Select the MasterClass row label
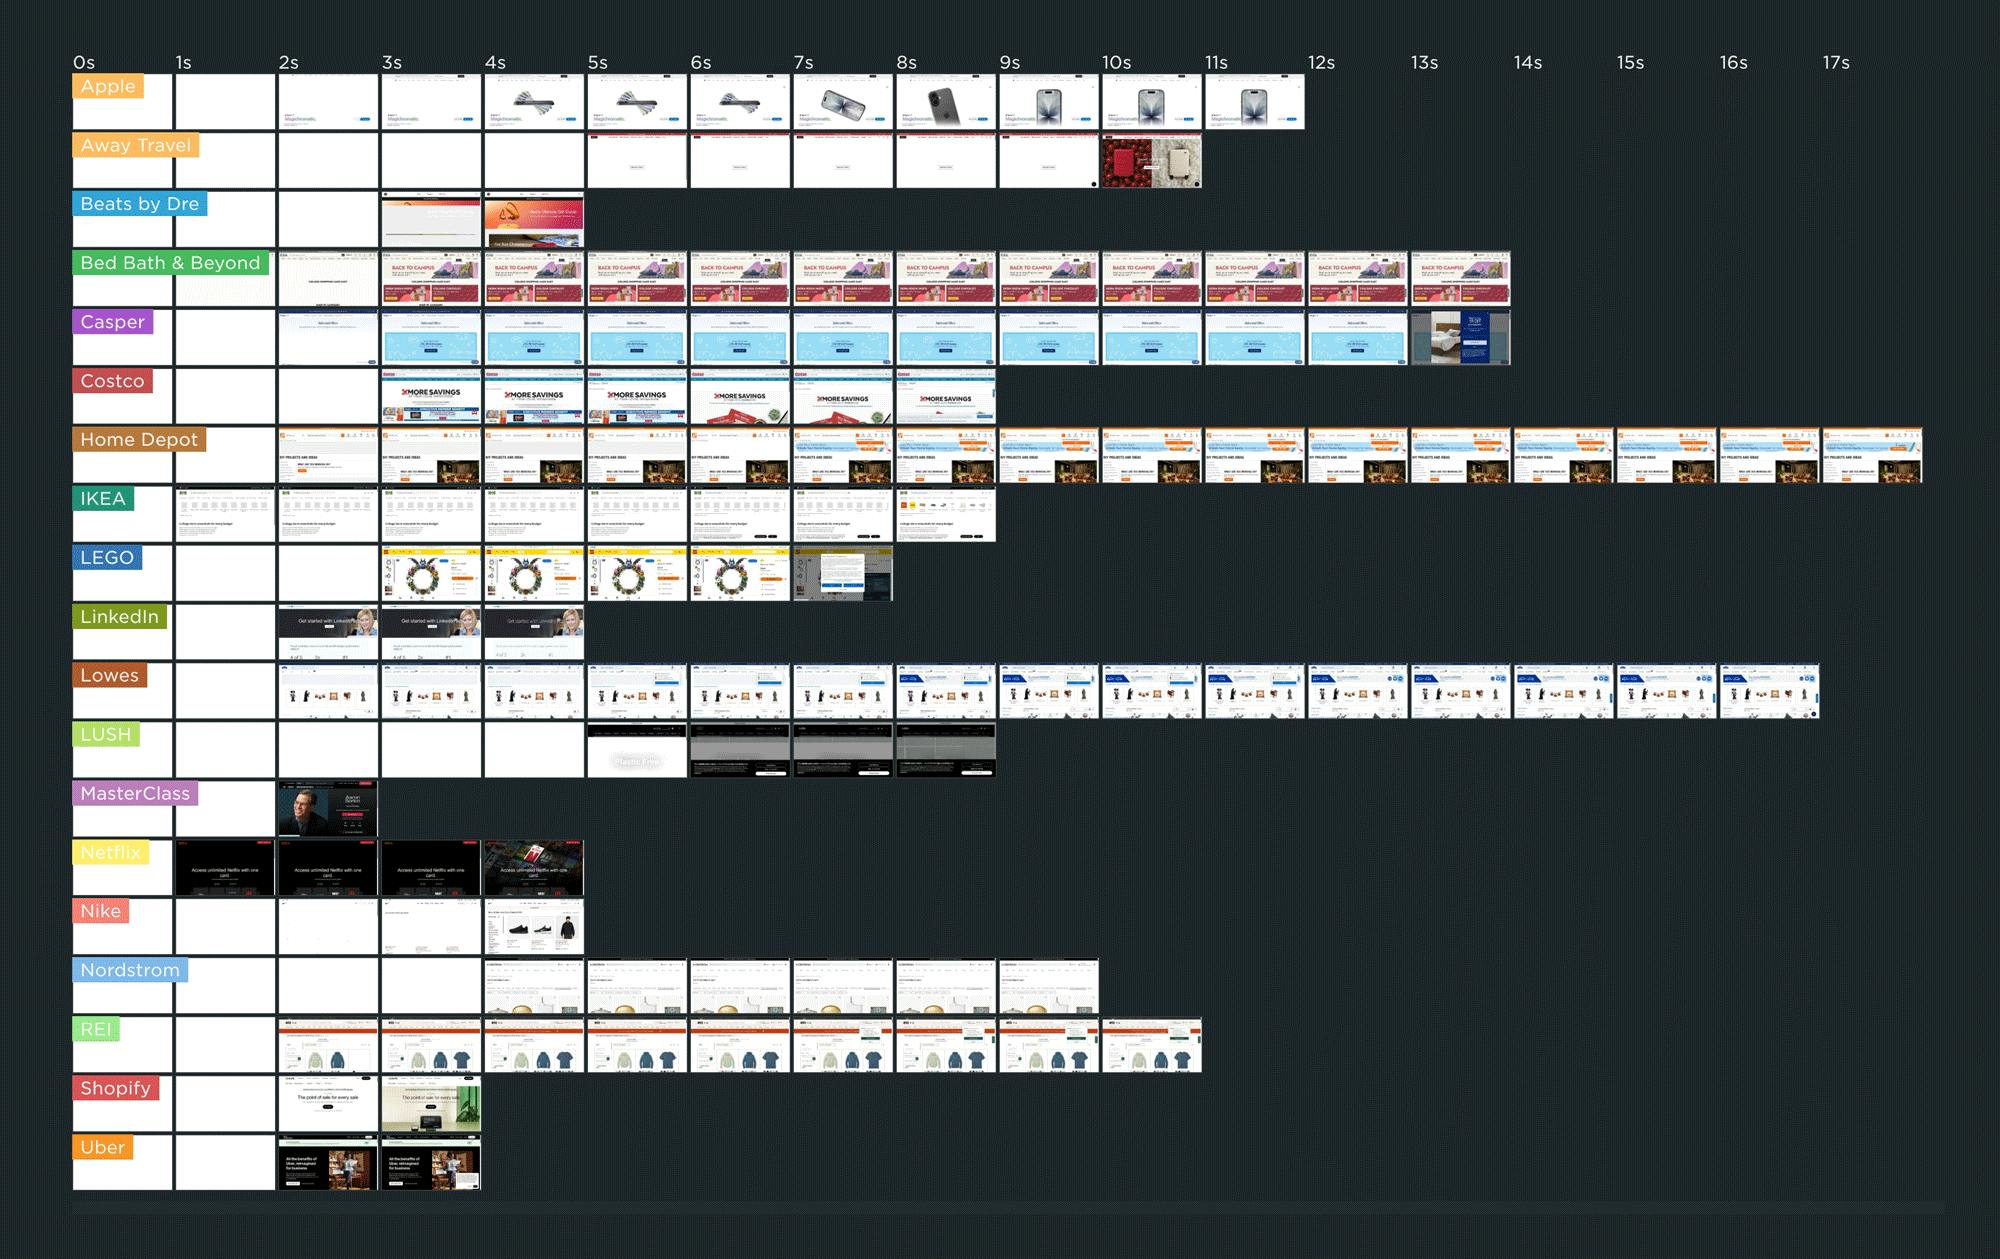2000x1259 pixels. click(135, 794)
